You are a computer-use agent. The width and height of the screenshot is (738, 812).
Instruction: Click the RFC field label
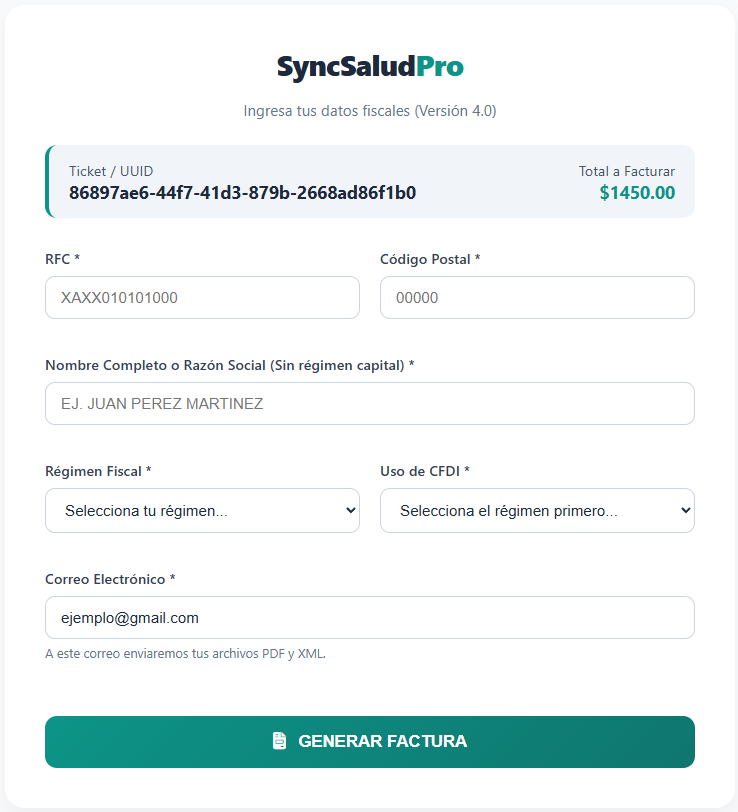click(62, 259)
